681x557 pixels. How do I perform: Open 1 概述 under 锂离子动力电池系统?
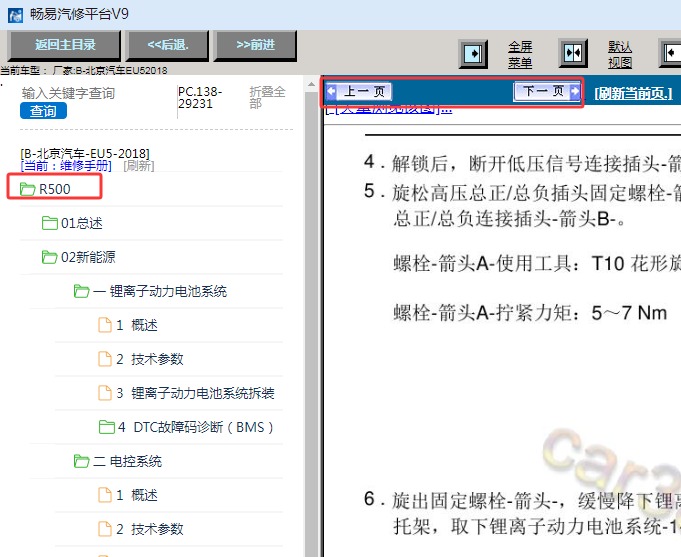pyautogui.click(x=137, y=325)
